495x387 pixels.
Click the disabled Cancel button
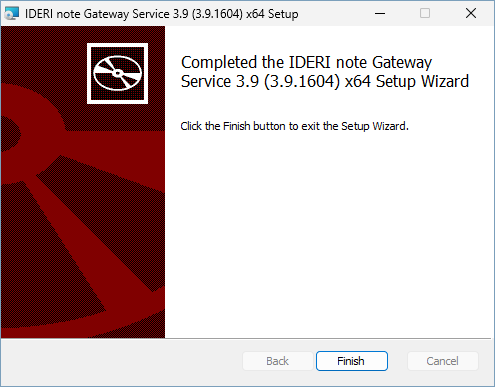pyautogui.click(x=443, y=361)
